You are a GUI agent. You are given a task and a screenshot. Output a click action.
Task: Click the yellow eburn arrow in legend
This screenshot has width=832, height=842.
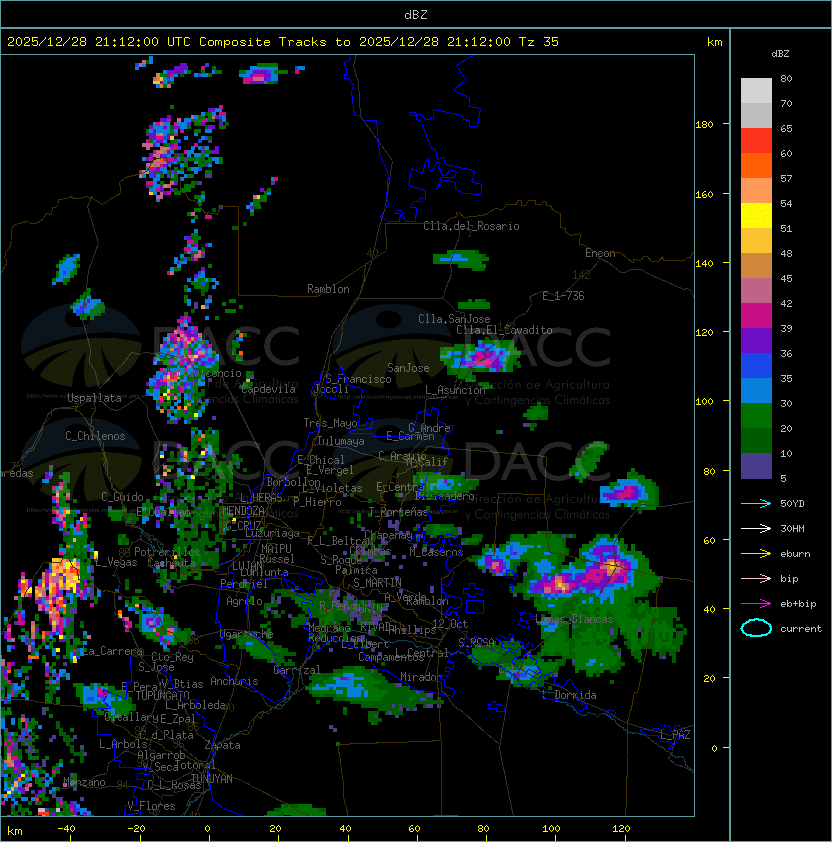[756, 554]
